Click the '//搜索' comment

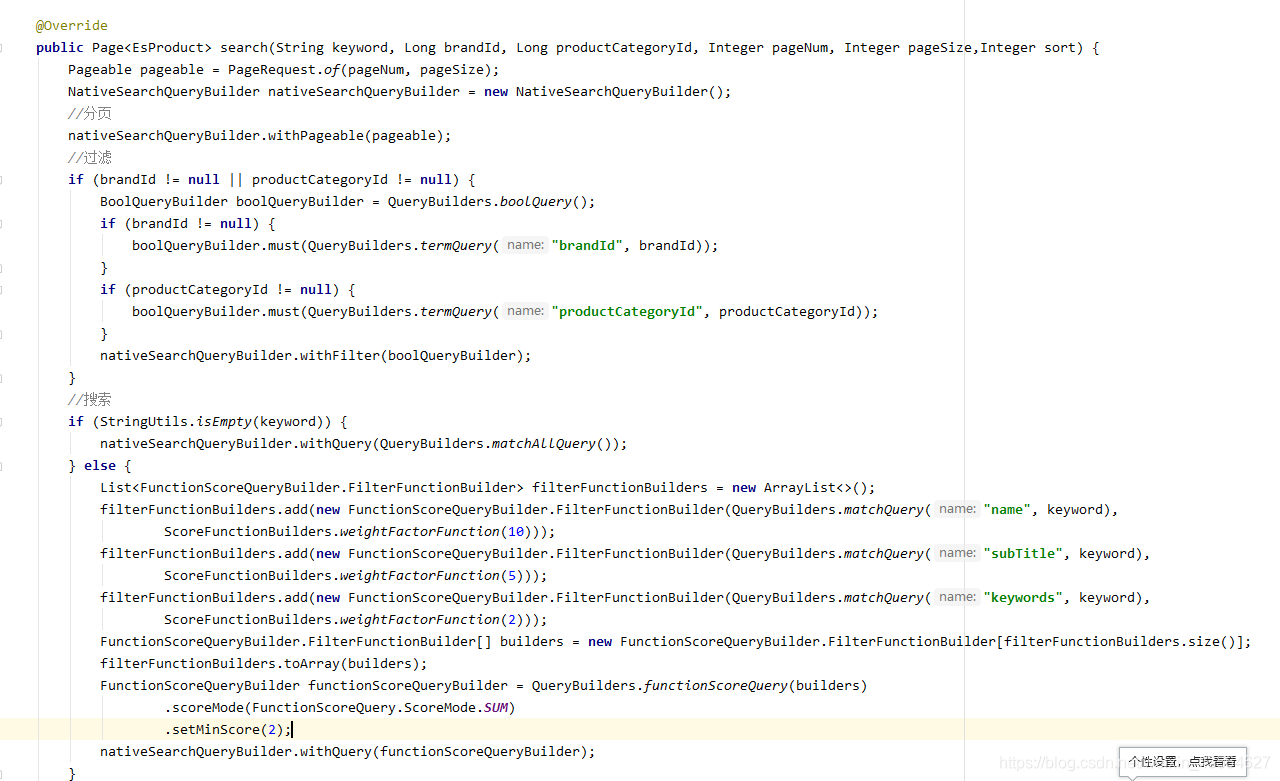pos(90,399)
